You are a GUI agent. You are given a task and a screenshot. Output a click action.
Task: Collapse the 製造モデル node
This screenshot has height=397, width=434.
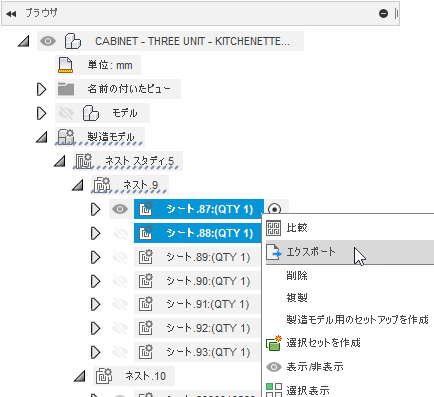click(x=41, y=137)
